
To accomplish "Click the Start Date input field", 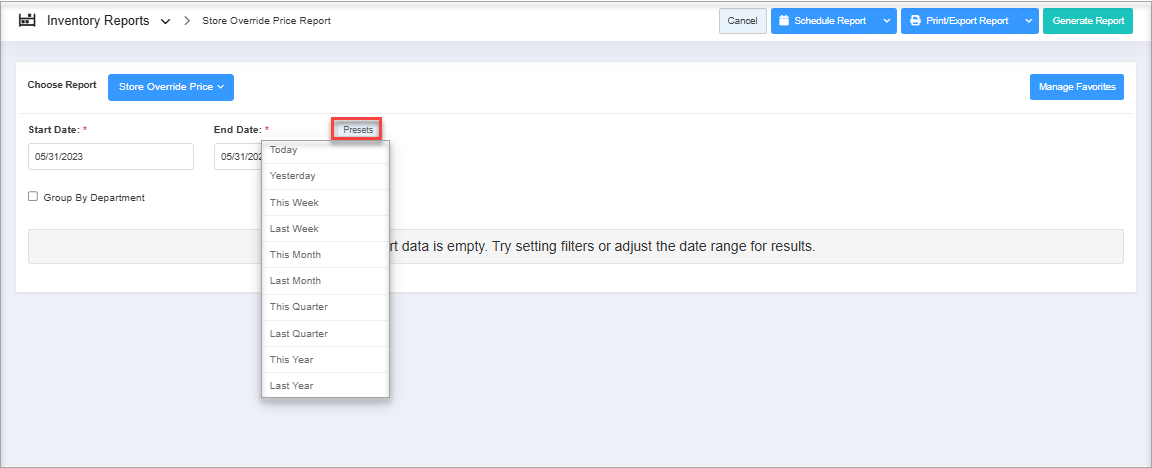I will (x=111, y=157).
